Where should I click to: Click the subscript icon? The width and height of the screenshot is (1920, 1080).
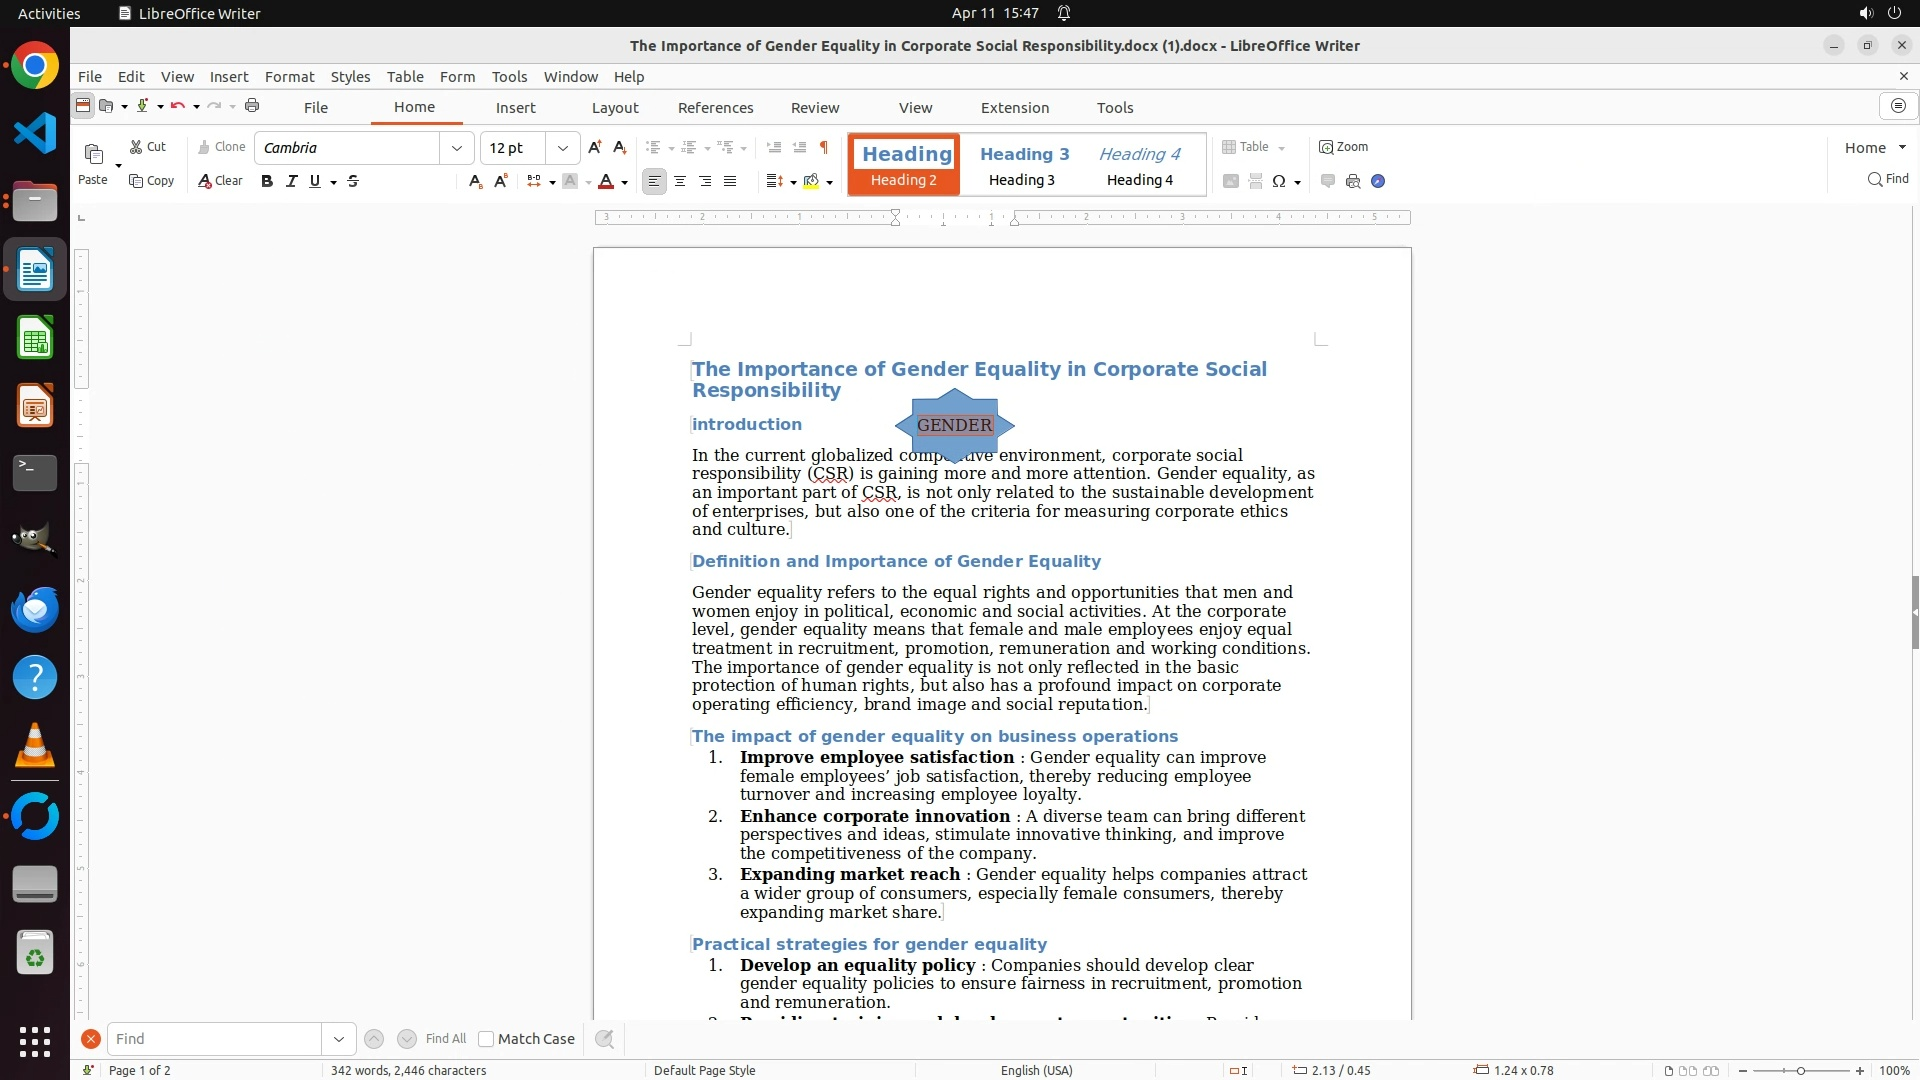[475, 181]
